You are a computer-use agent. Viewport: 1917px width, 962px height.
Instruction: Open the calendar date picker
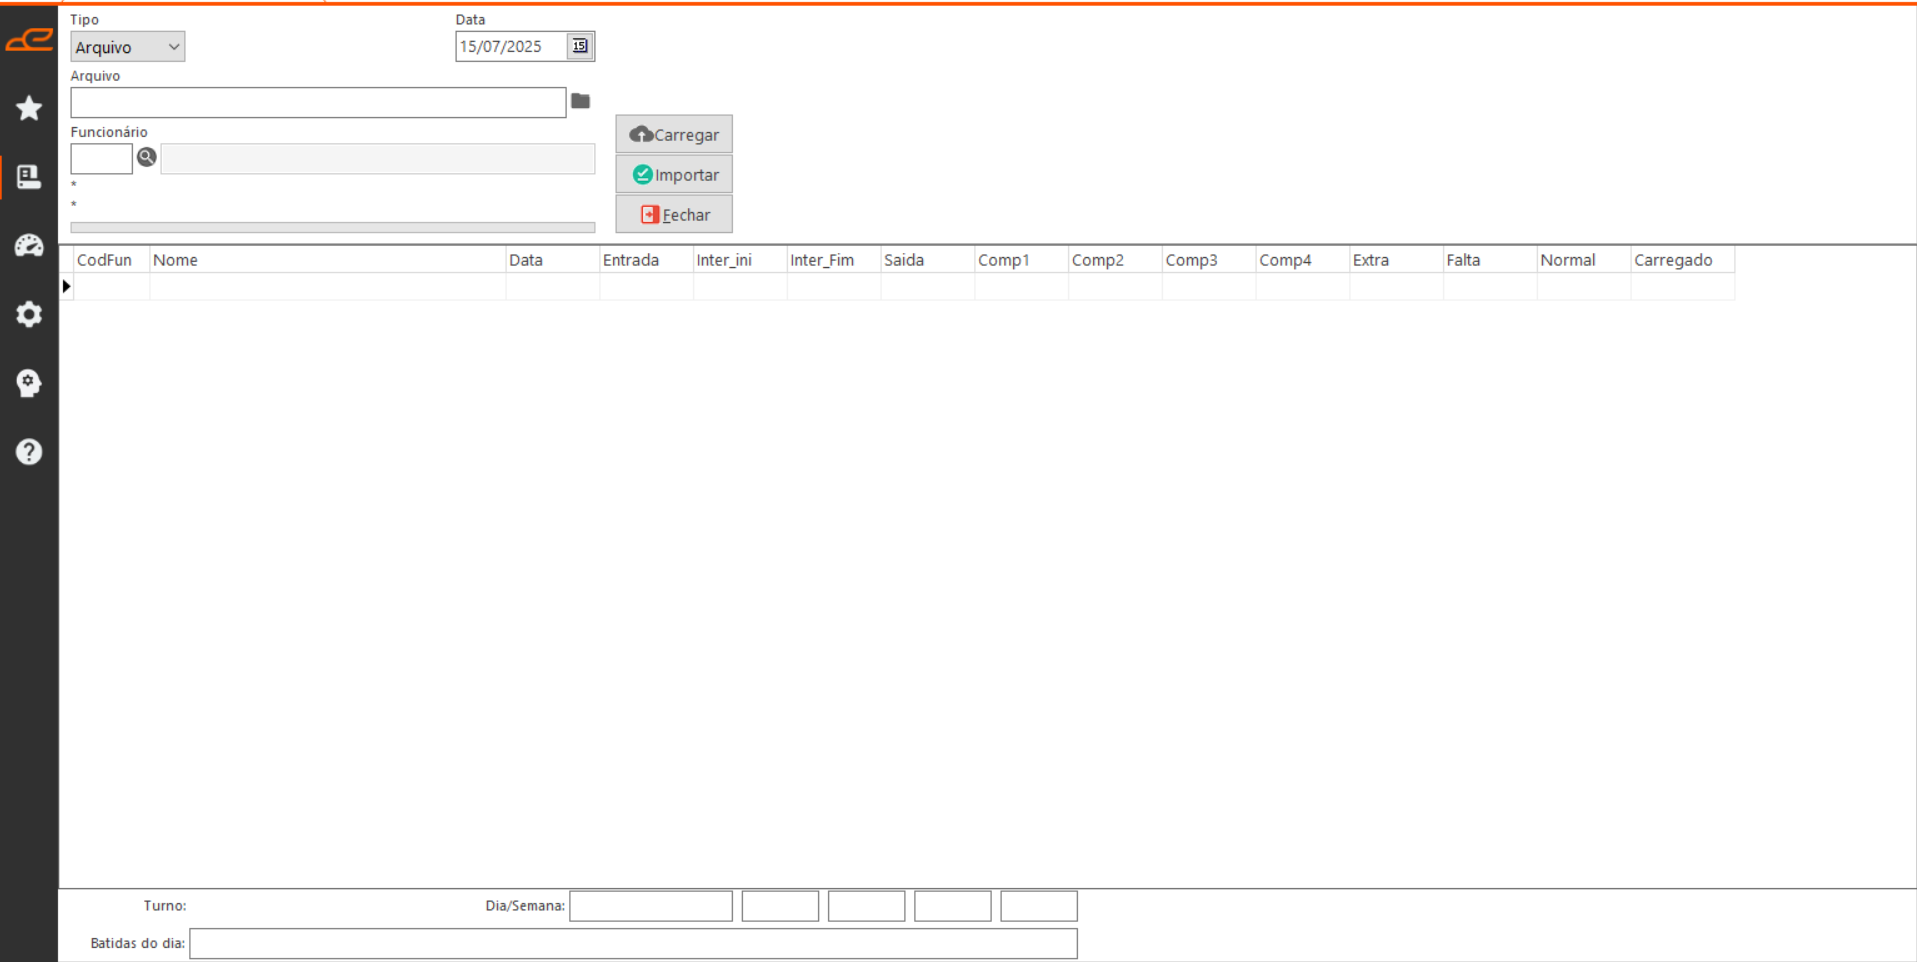tap(580, 46)
